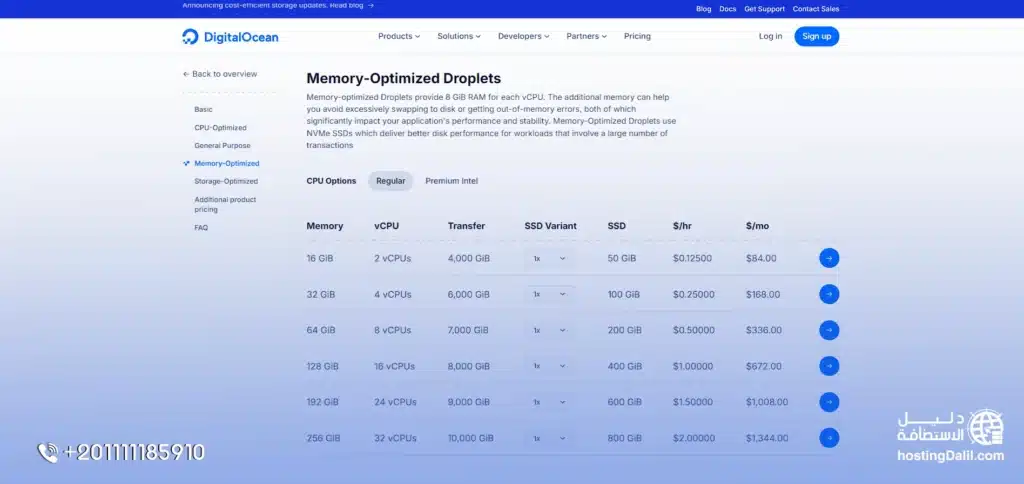1024x484 pixels.
Task: Go Back to overview
Action: (x=220, y=74)
